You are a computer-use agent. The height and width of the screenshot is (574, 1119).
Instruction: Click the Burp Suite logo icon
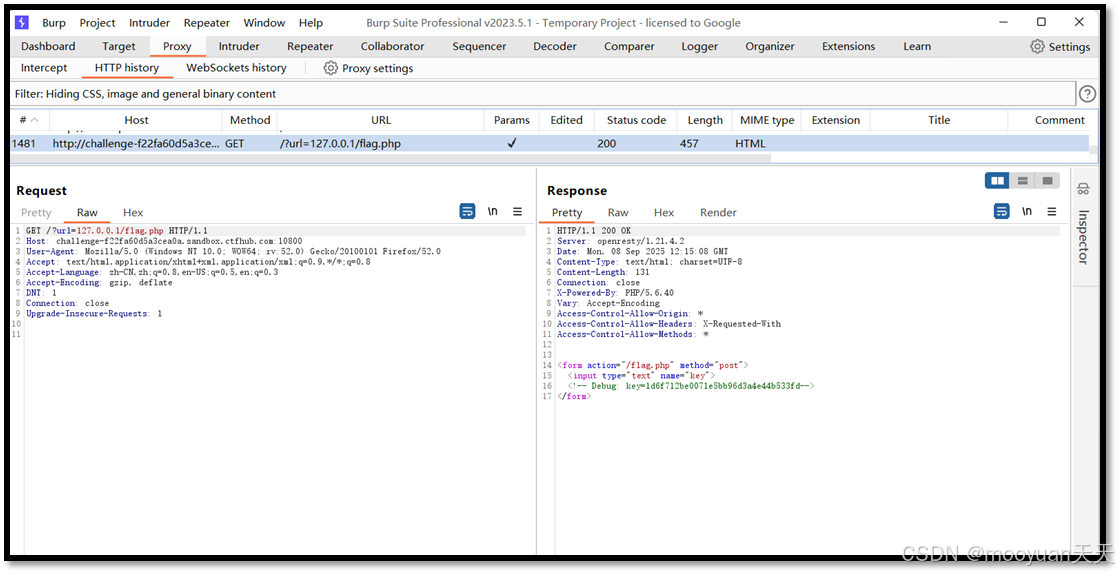point(21,22)
